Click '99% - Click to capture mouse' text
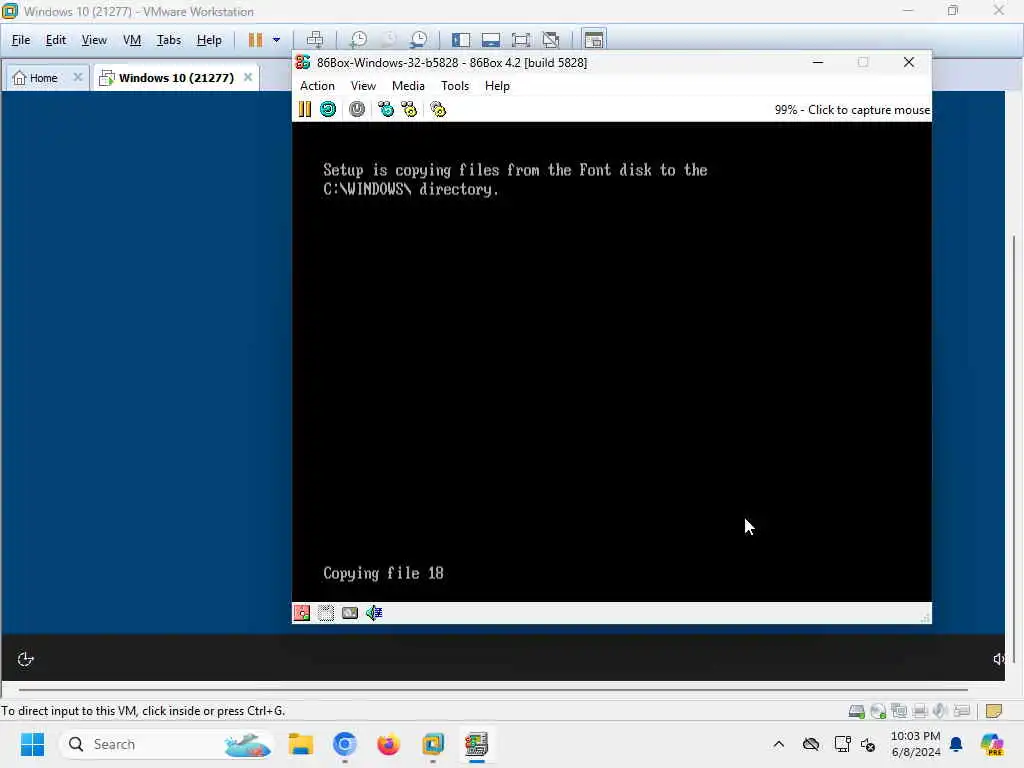 (x=852, y=110)
